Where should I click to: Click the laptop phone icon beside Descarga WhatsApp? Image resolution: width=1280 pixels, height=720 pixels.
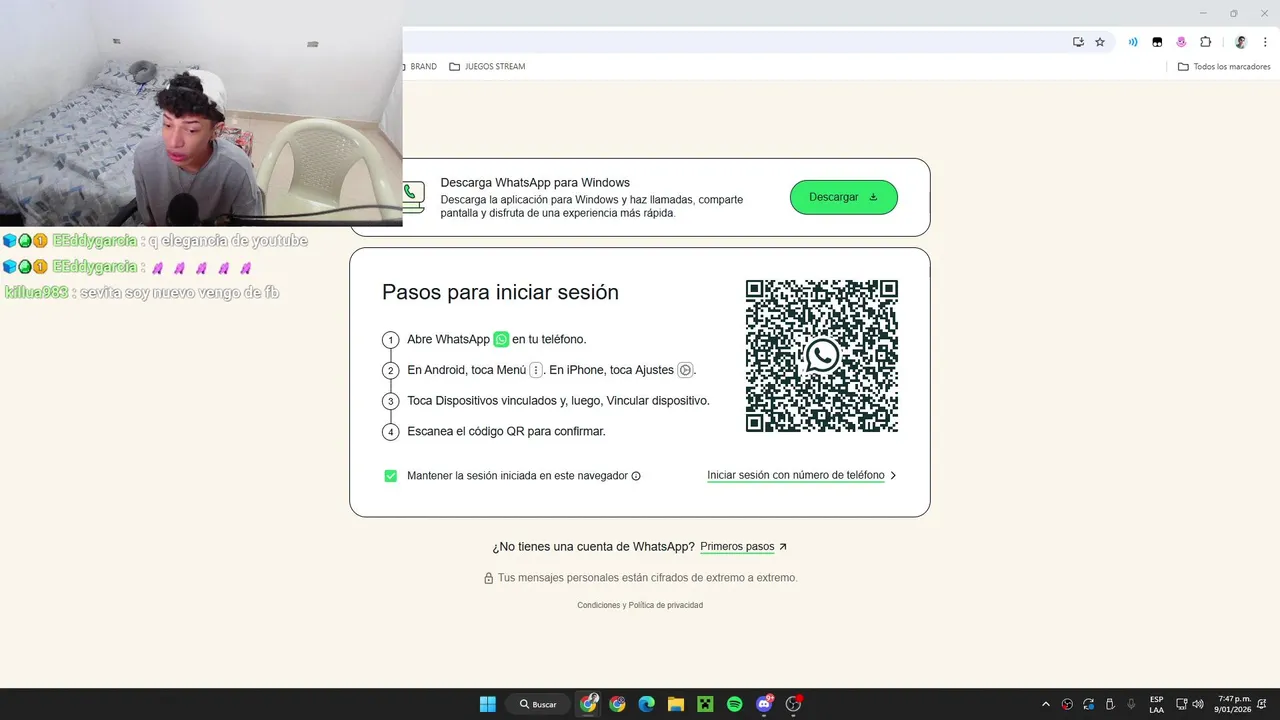(x=414, y=197)
